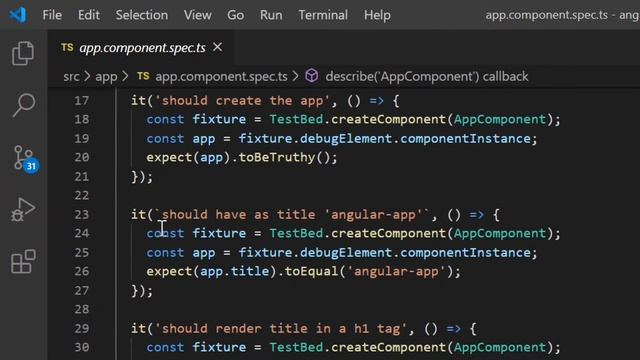Viewport: 640px width, 360px height.
Task: Click app.component.spec.ts in the breadcrumb
Action: click(x=221, y=76)
